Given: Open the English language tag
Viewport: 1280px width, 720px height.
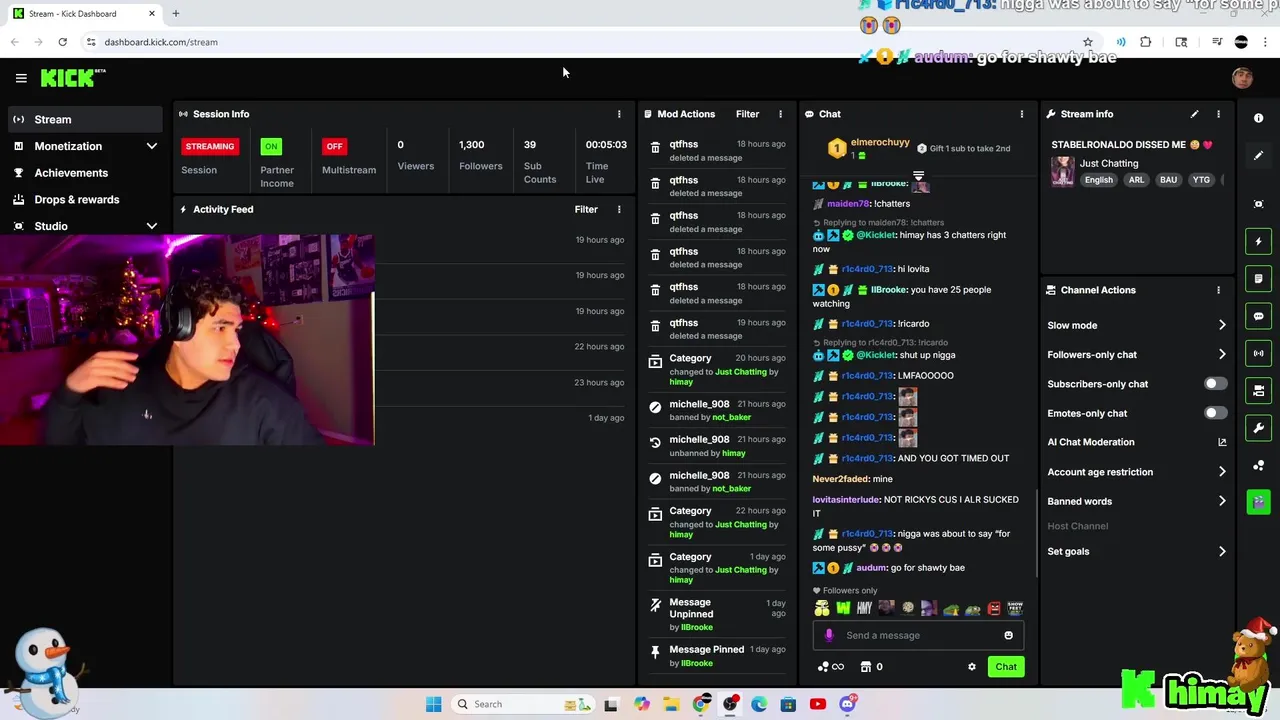Looking at the screenshot, I should pos(1098,180).
